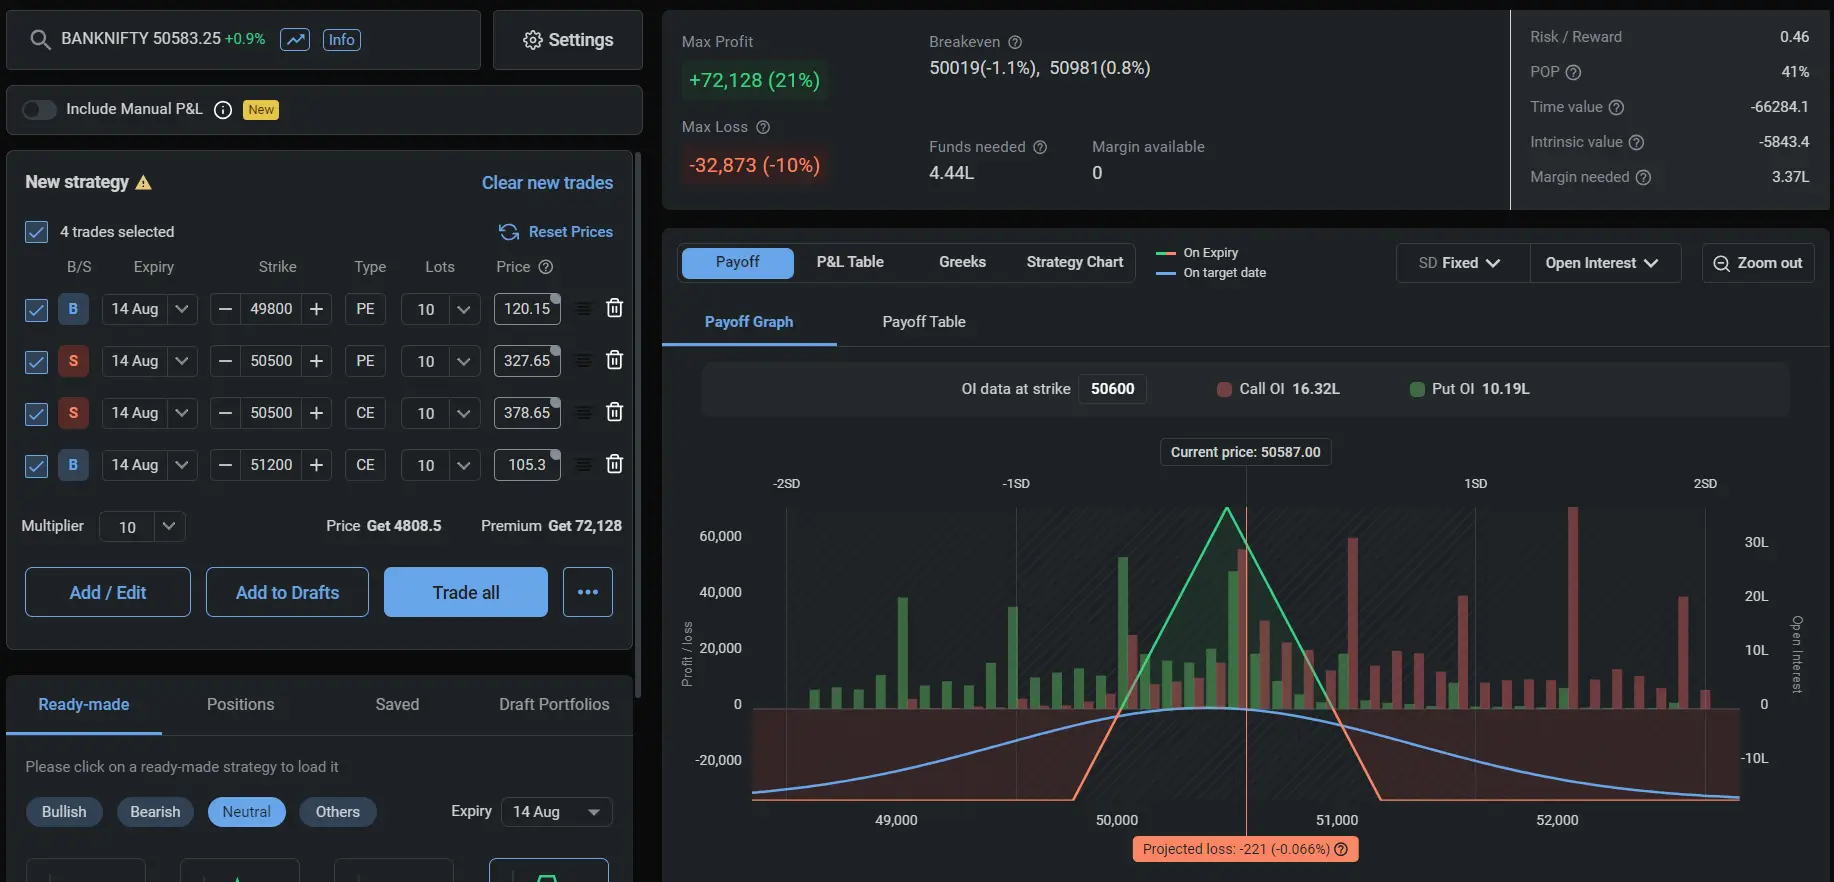Uncheck the 49800 PE trade checkbox
The image size is (1834, 882).
coord(36,310)
